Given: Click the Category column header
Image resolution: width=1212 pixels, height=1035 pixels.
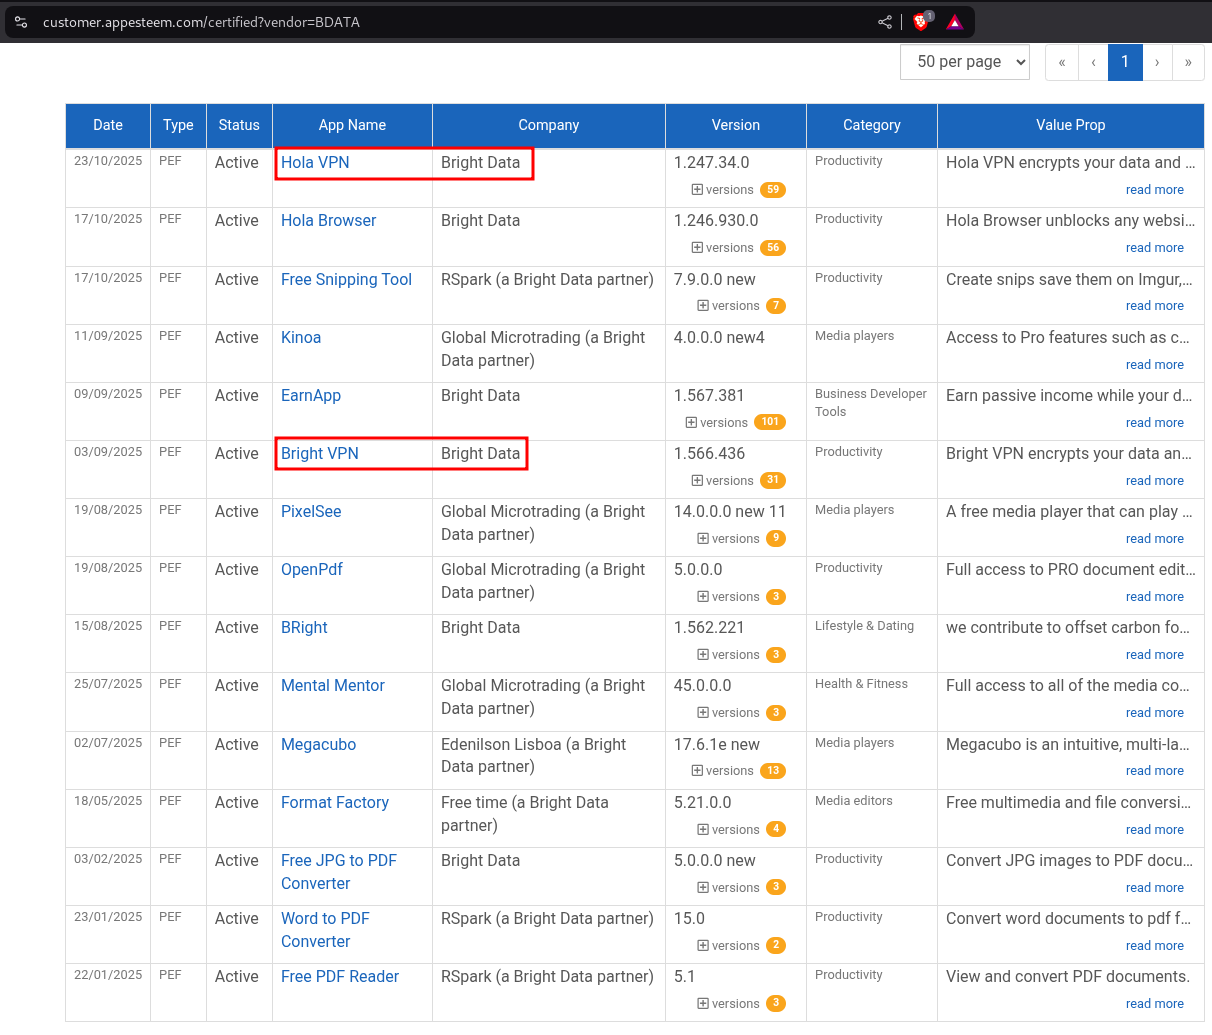Looking at the screenshot, I should [871, 125].
